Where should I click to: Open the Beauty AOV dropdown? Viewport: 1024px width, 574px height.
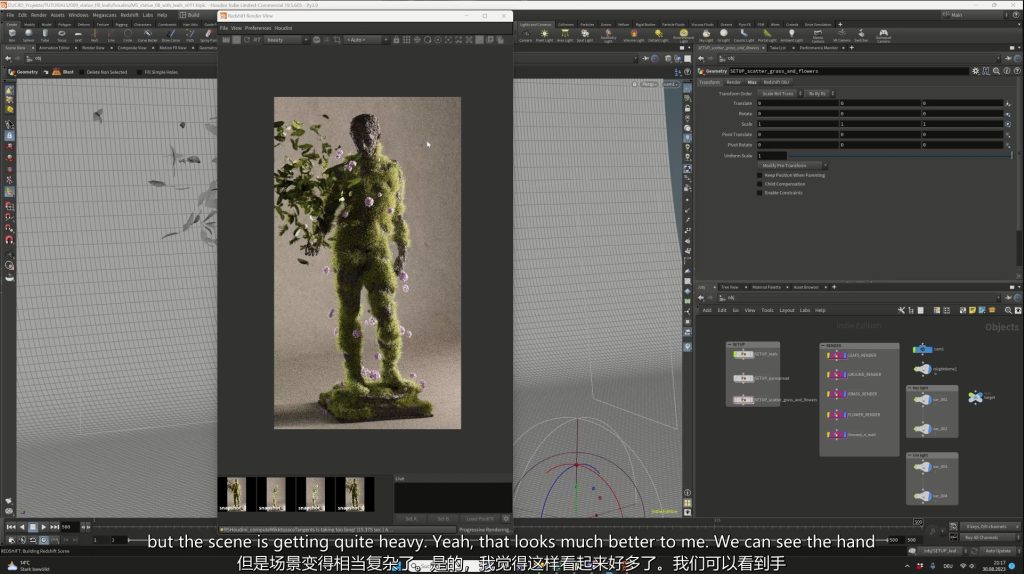[x=286, y=40]
